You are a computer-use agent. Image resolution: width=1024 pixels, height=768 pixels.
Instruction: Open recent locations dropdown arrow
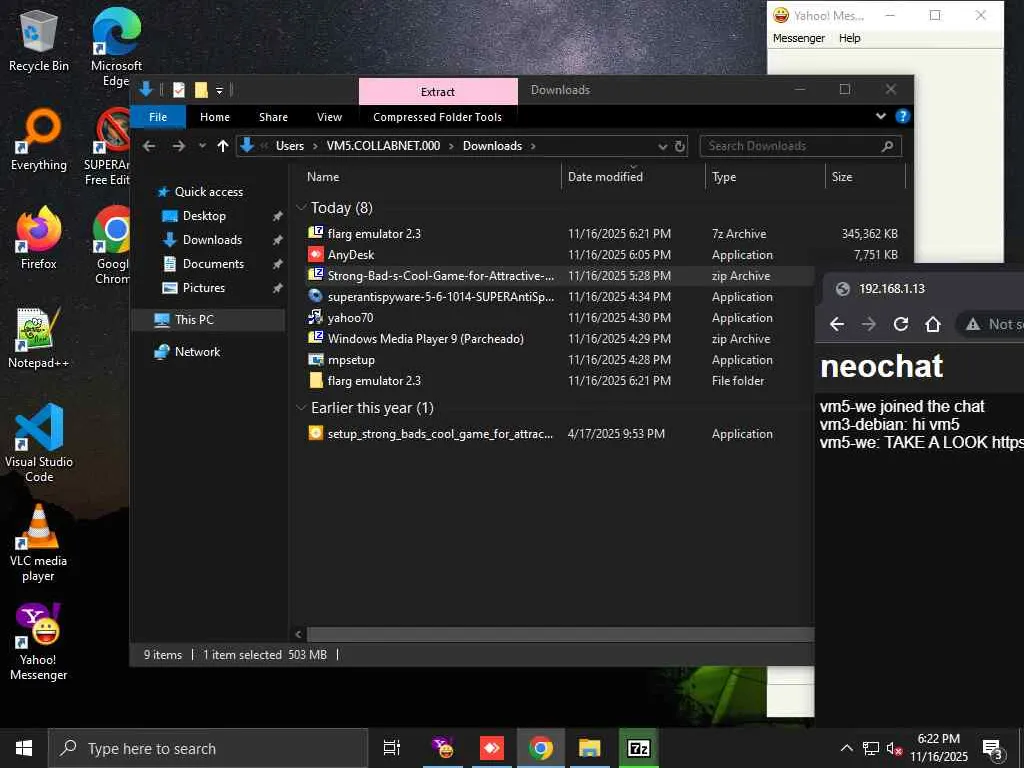tap(202, 146)
